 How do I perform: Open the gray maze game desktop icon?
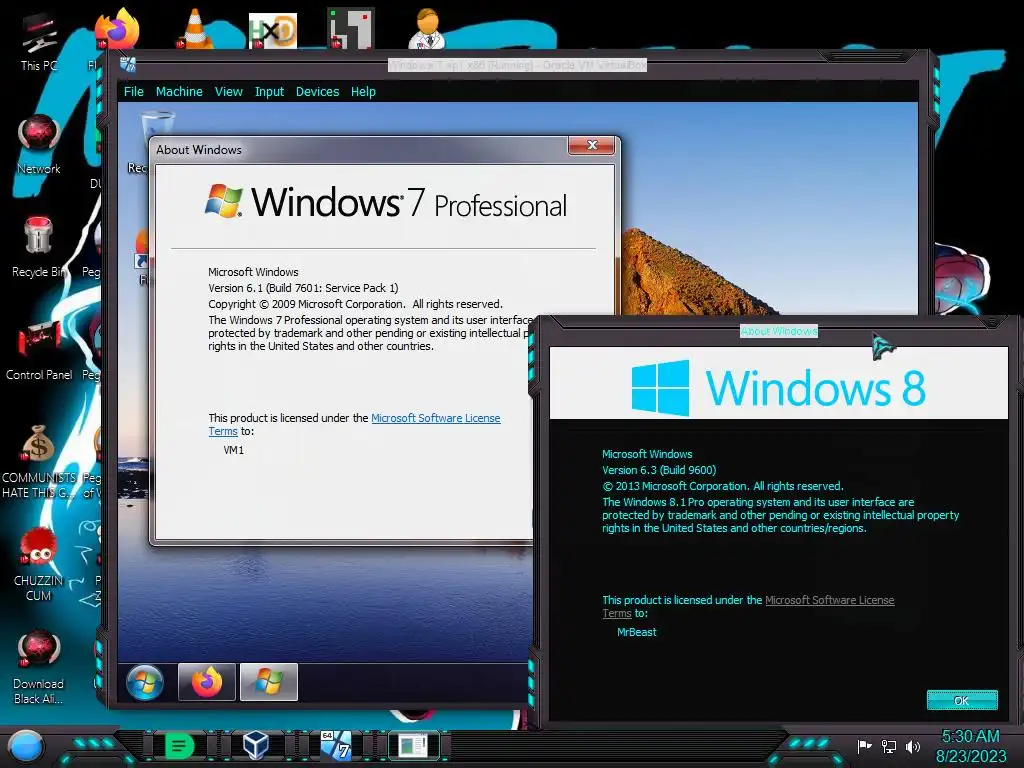pos(351,28)
